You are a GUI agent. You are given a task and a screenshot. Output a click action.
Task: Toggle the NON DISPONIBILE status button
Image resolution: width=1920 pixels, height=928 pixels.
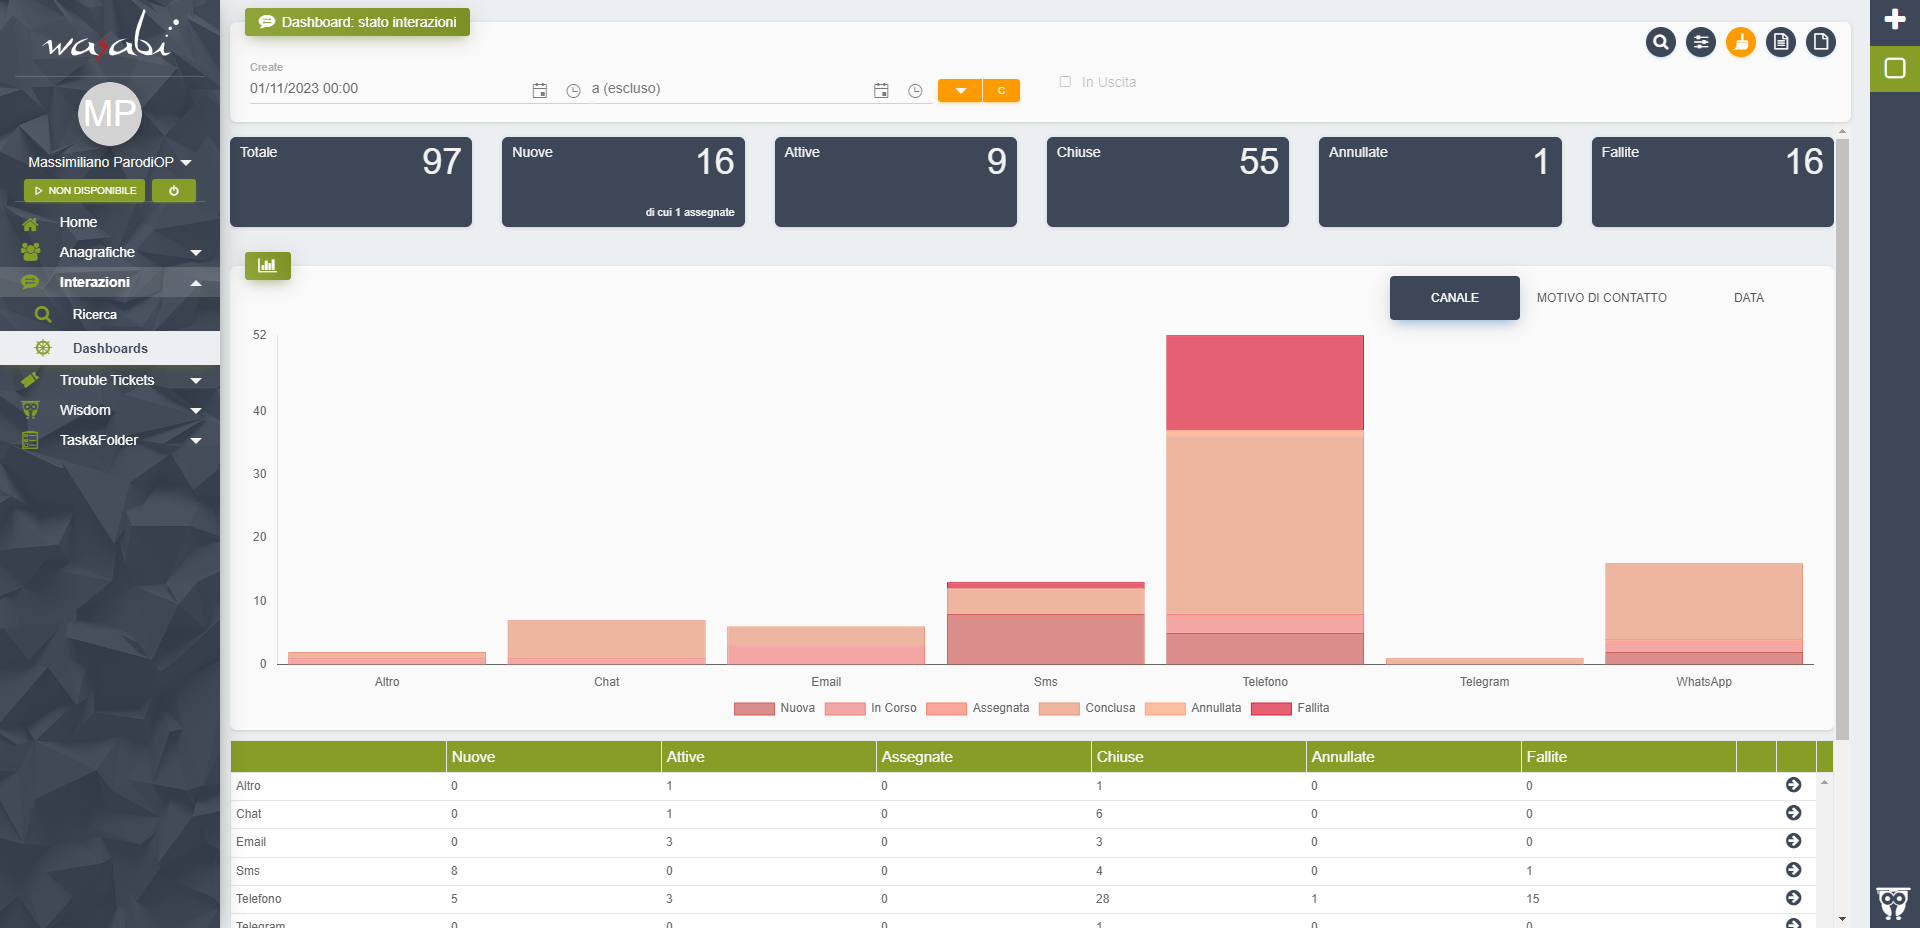pos(85,191)
